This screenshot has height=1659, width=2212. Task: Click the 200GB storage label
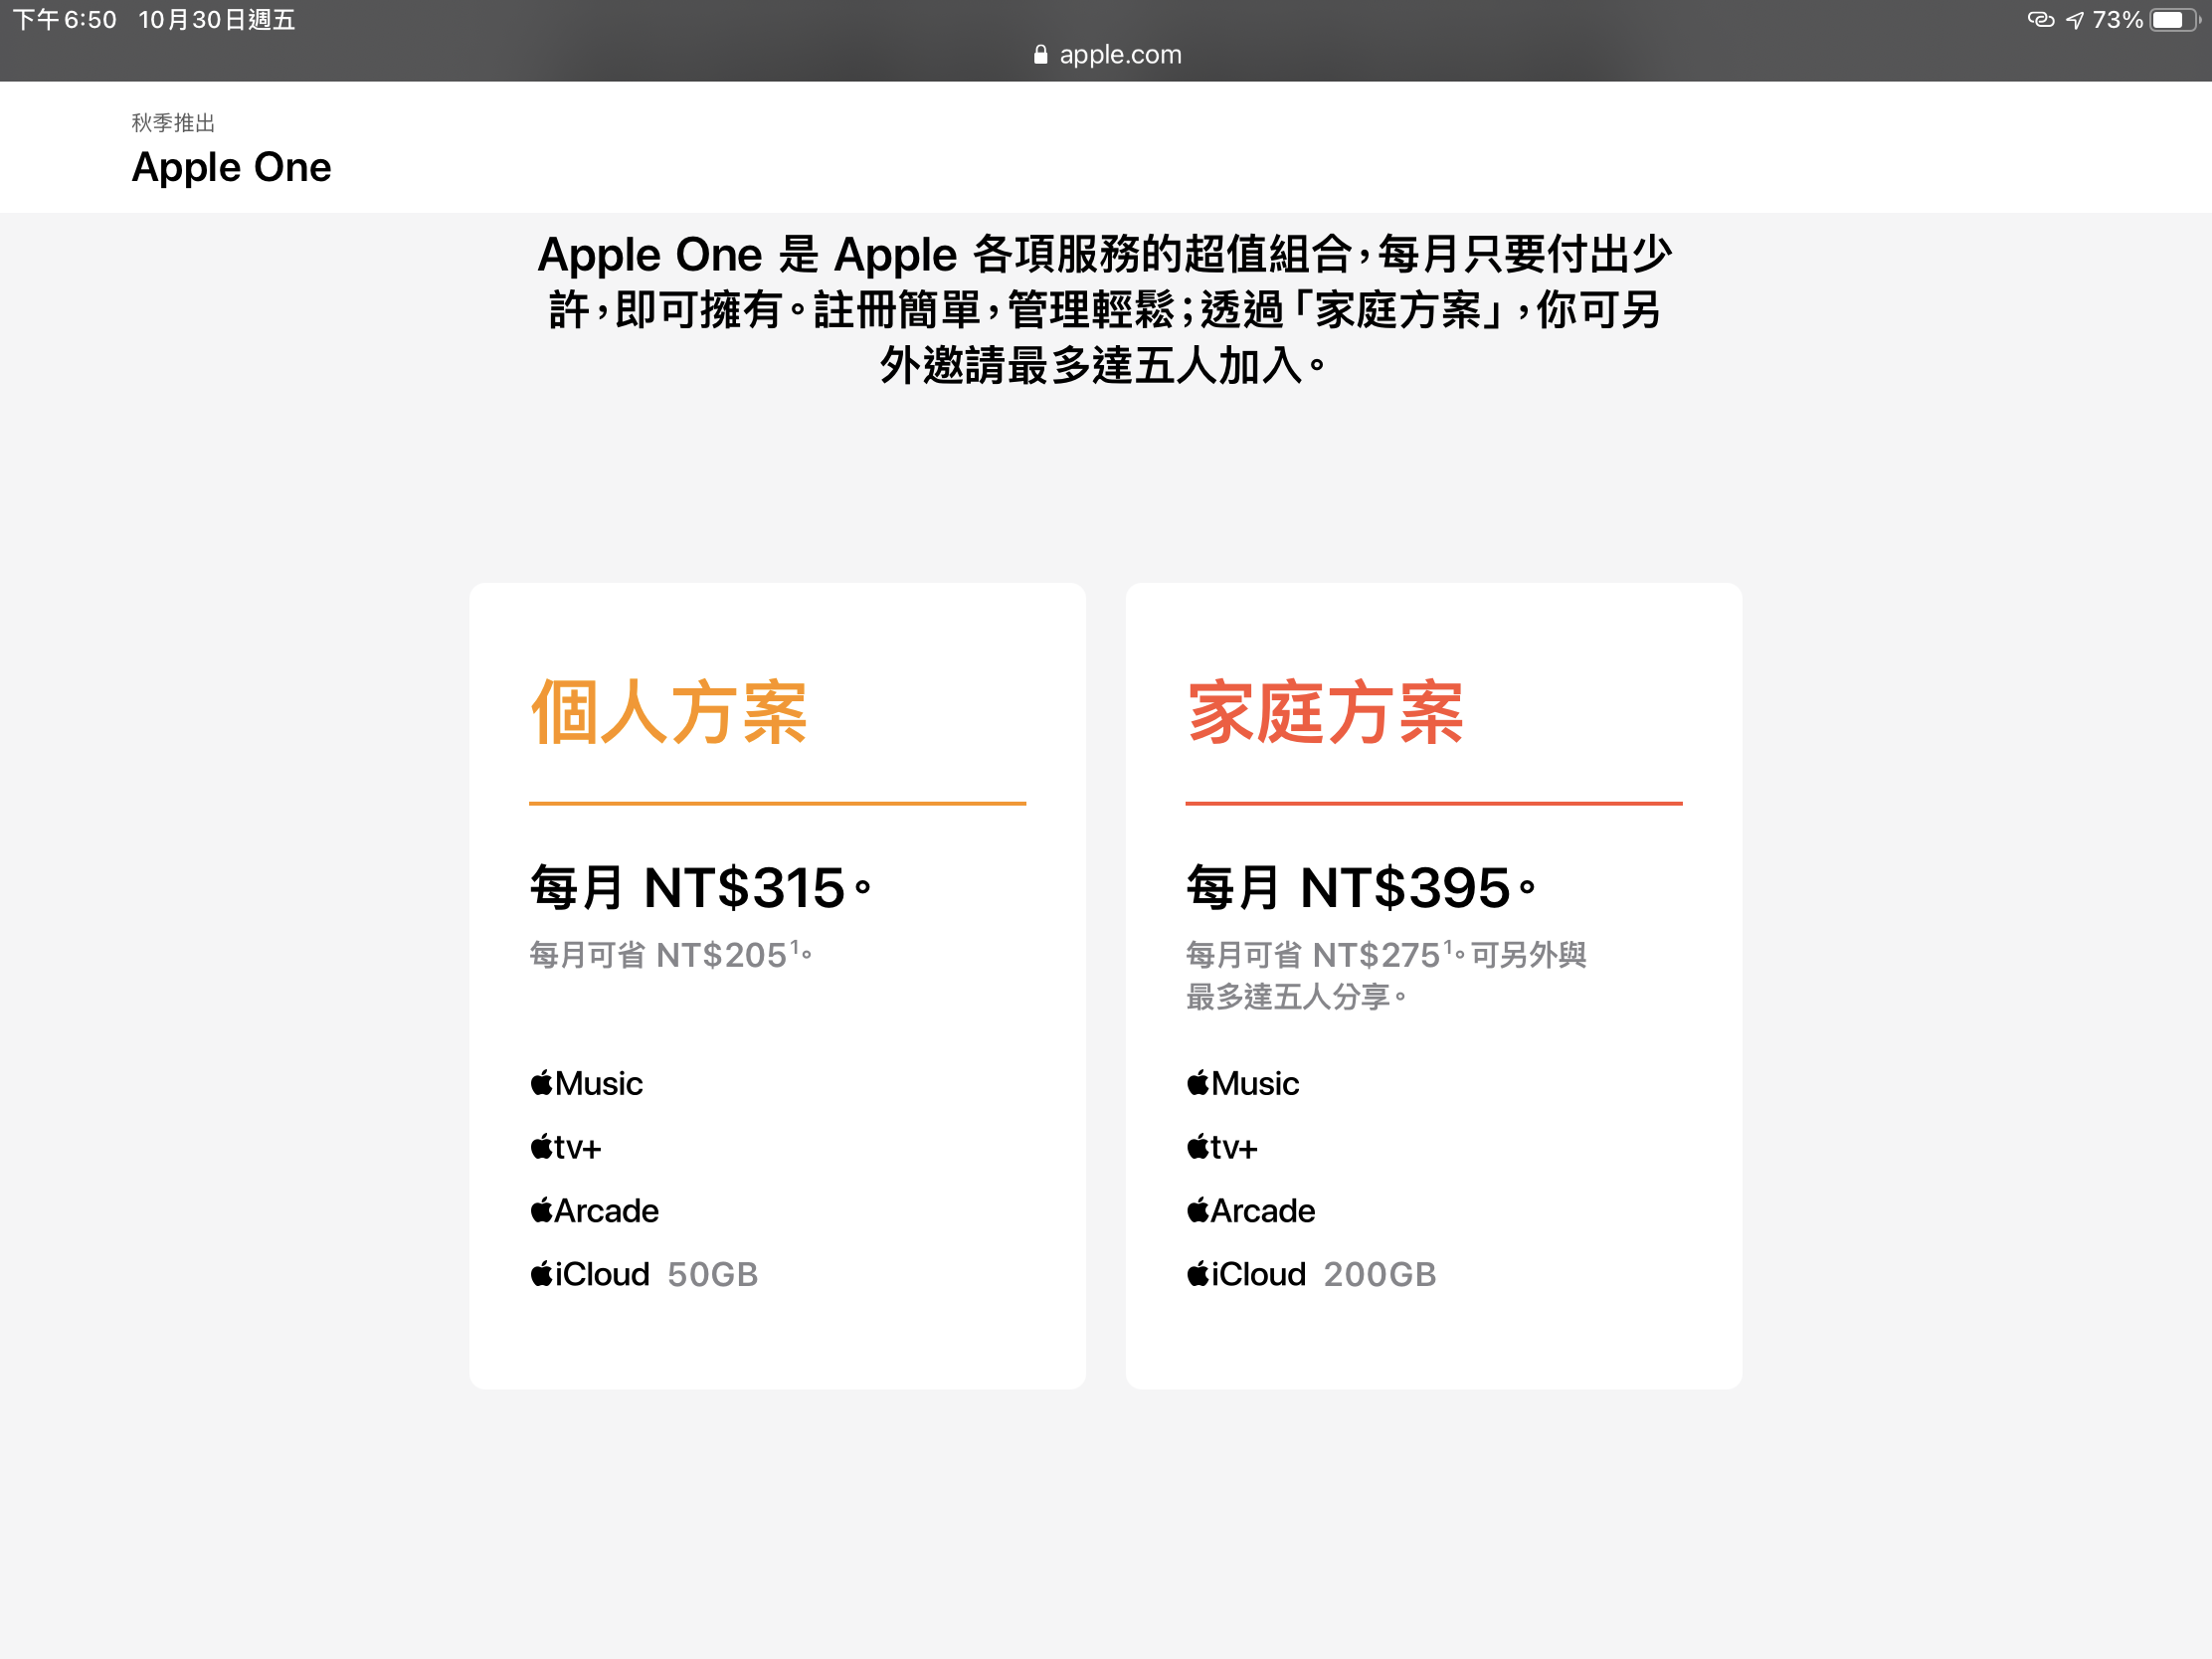1380,1275
